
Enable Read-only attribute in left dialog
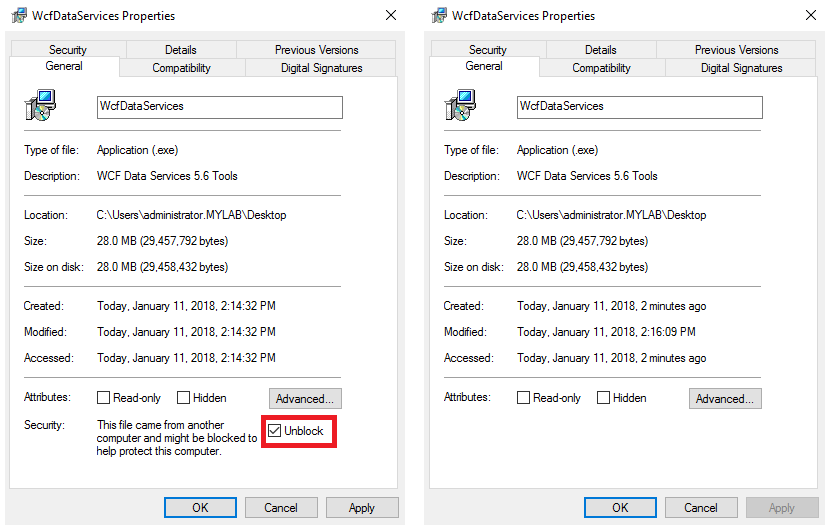[104, 397]
